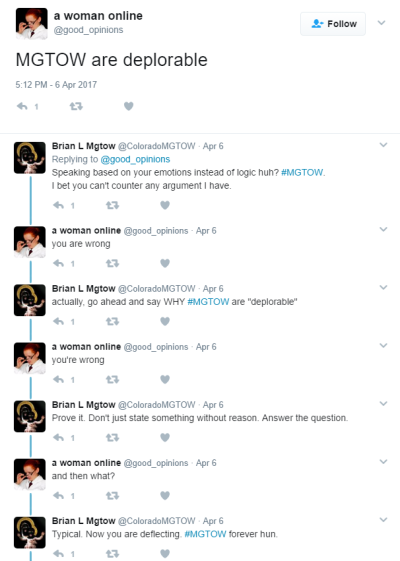Open options chevron on "Prove it" tweet
400x561 pixels.
click(383, 404)
